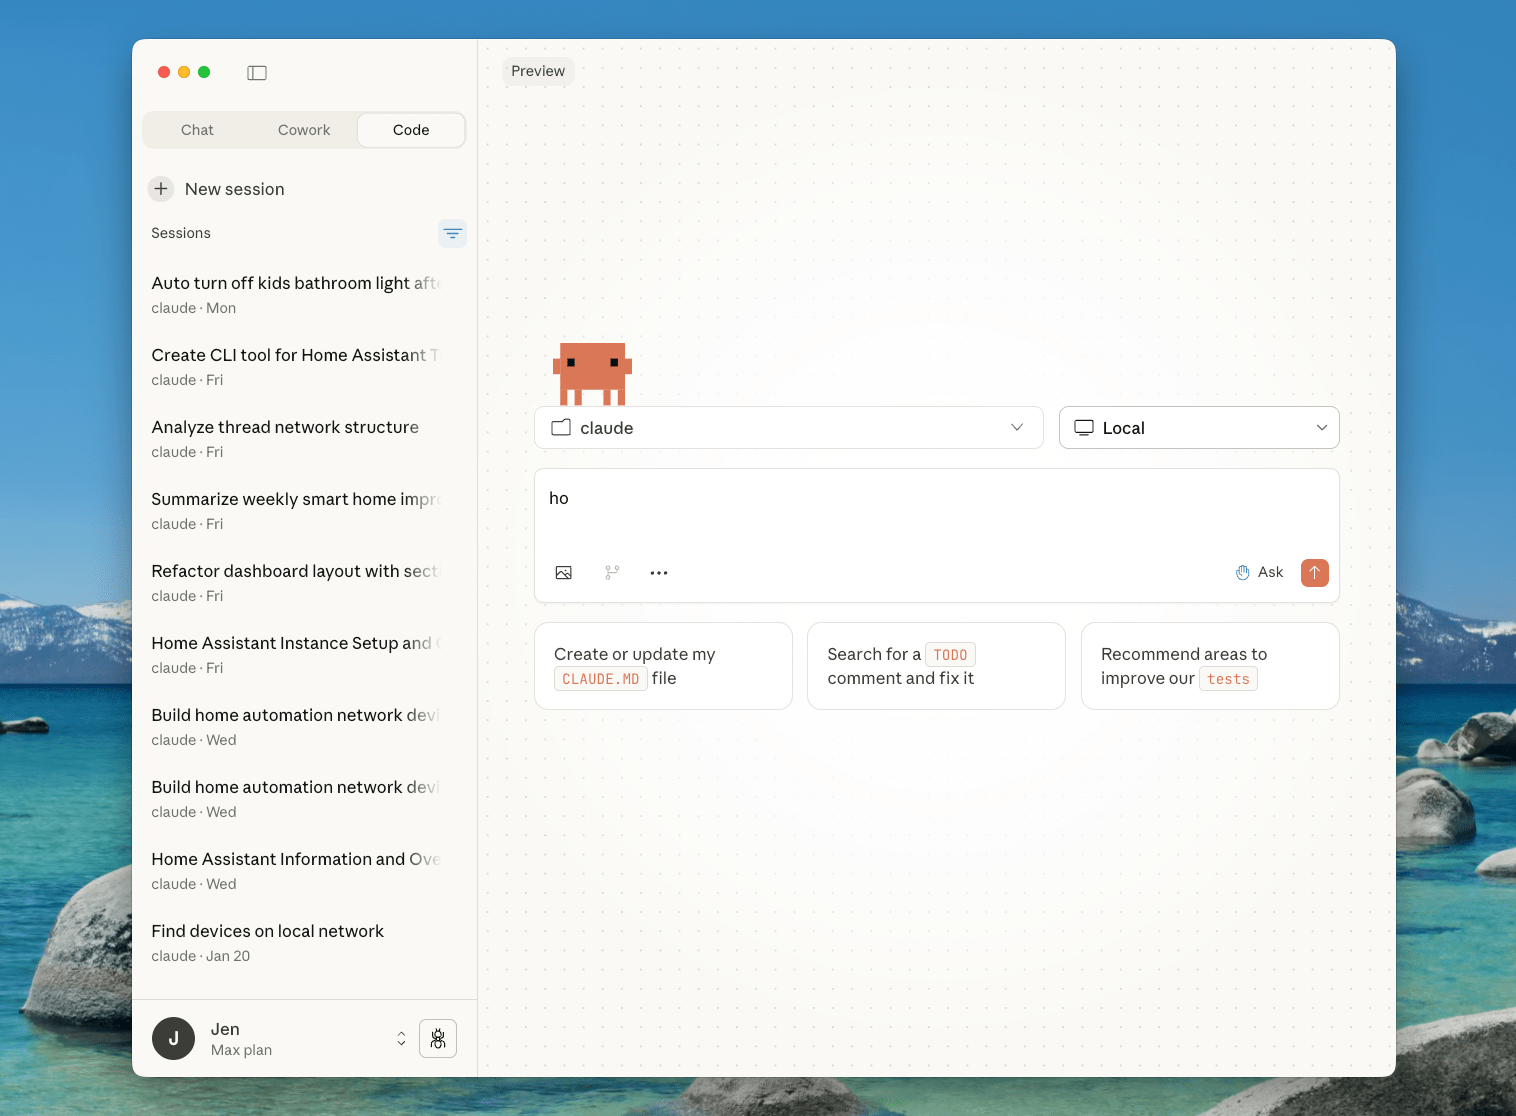Click the Preview badge

tap(538, 71)
